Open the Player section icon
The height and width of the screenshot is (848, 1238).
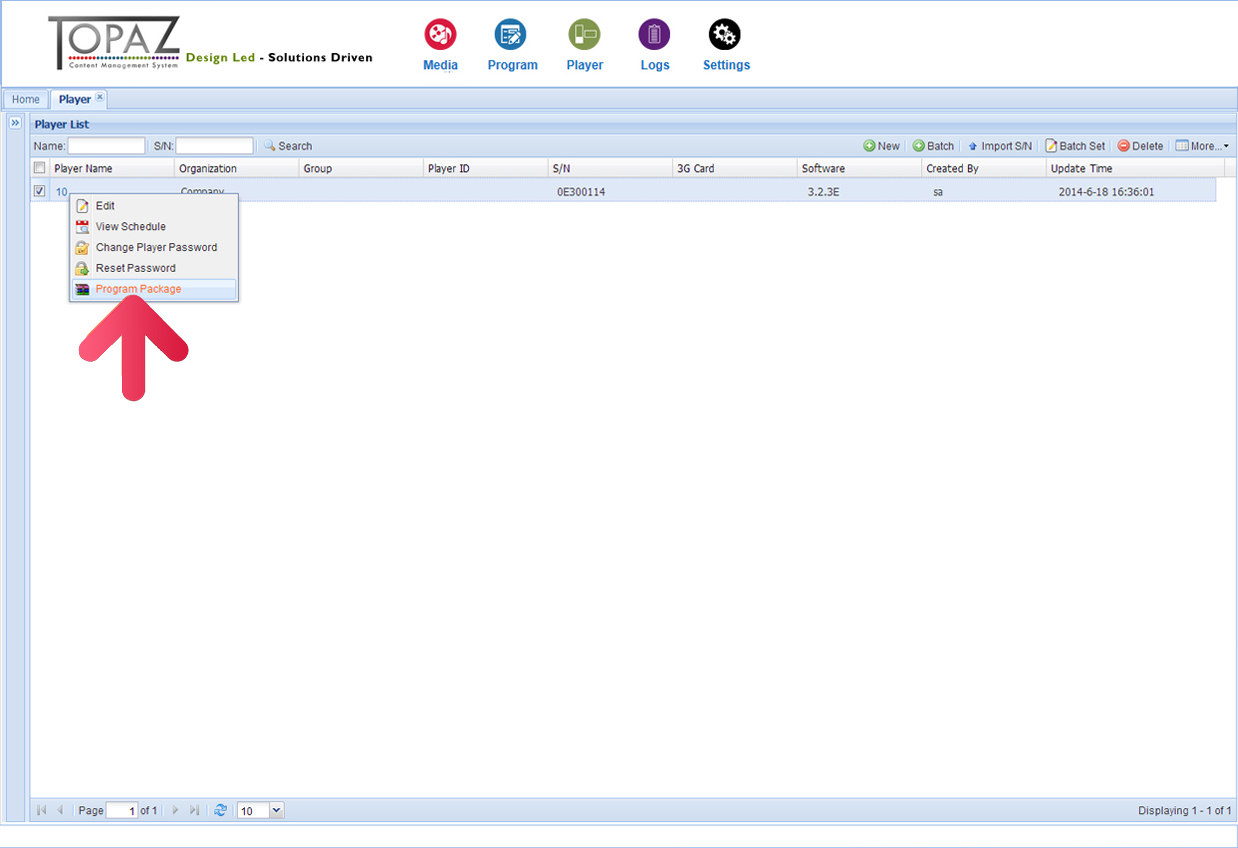tap(584, 35)
